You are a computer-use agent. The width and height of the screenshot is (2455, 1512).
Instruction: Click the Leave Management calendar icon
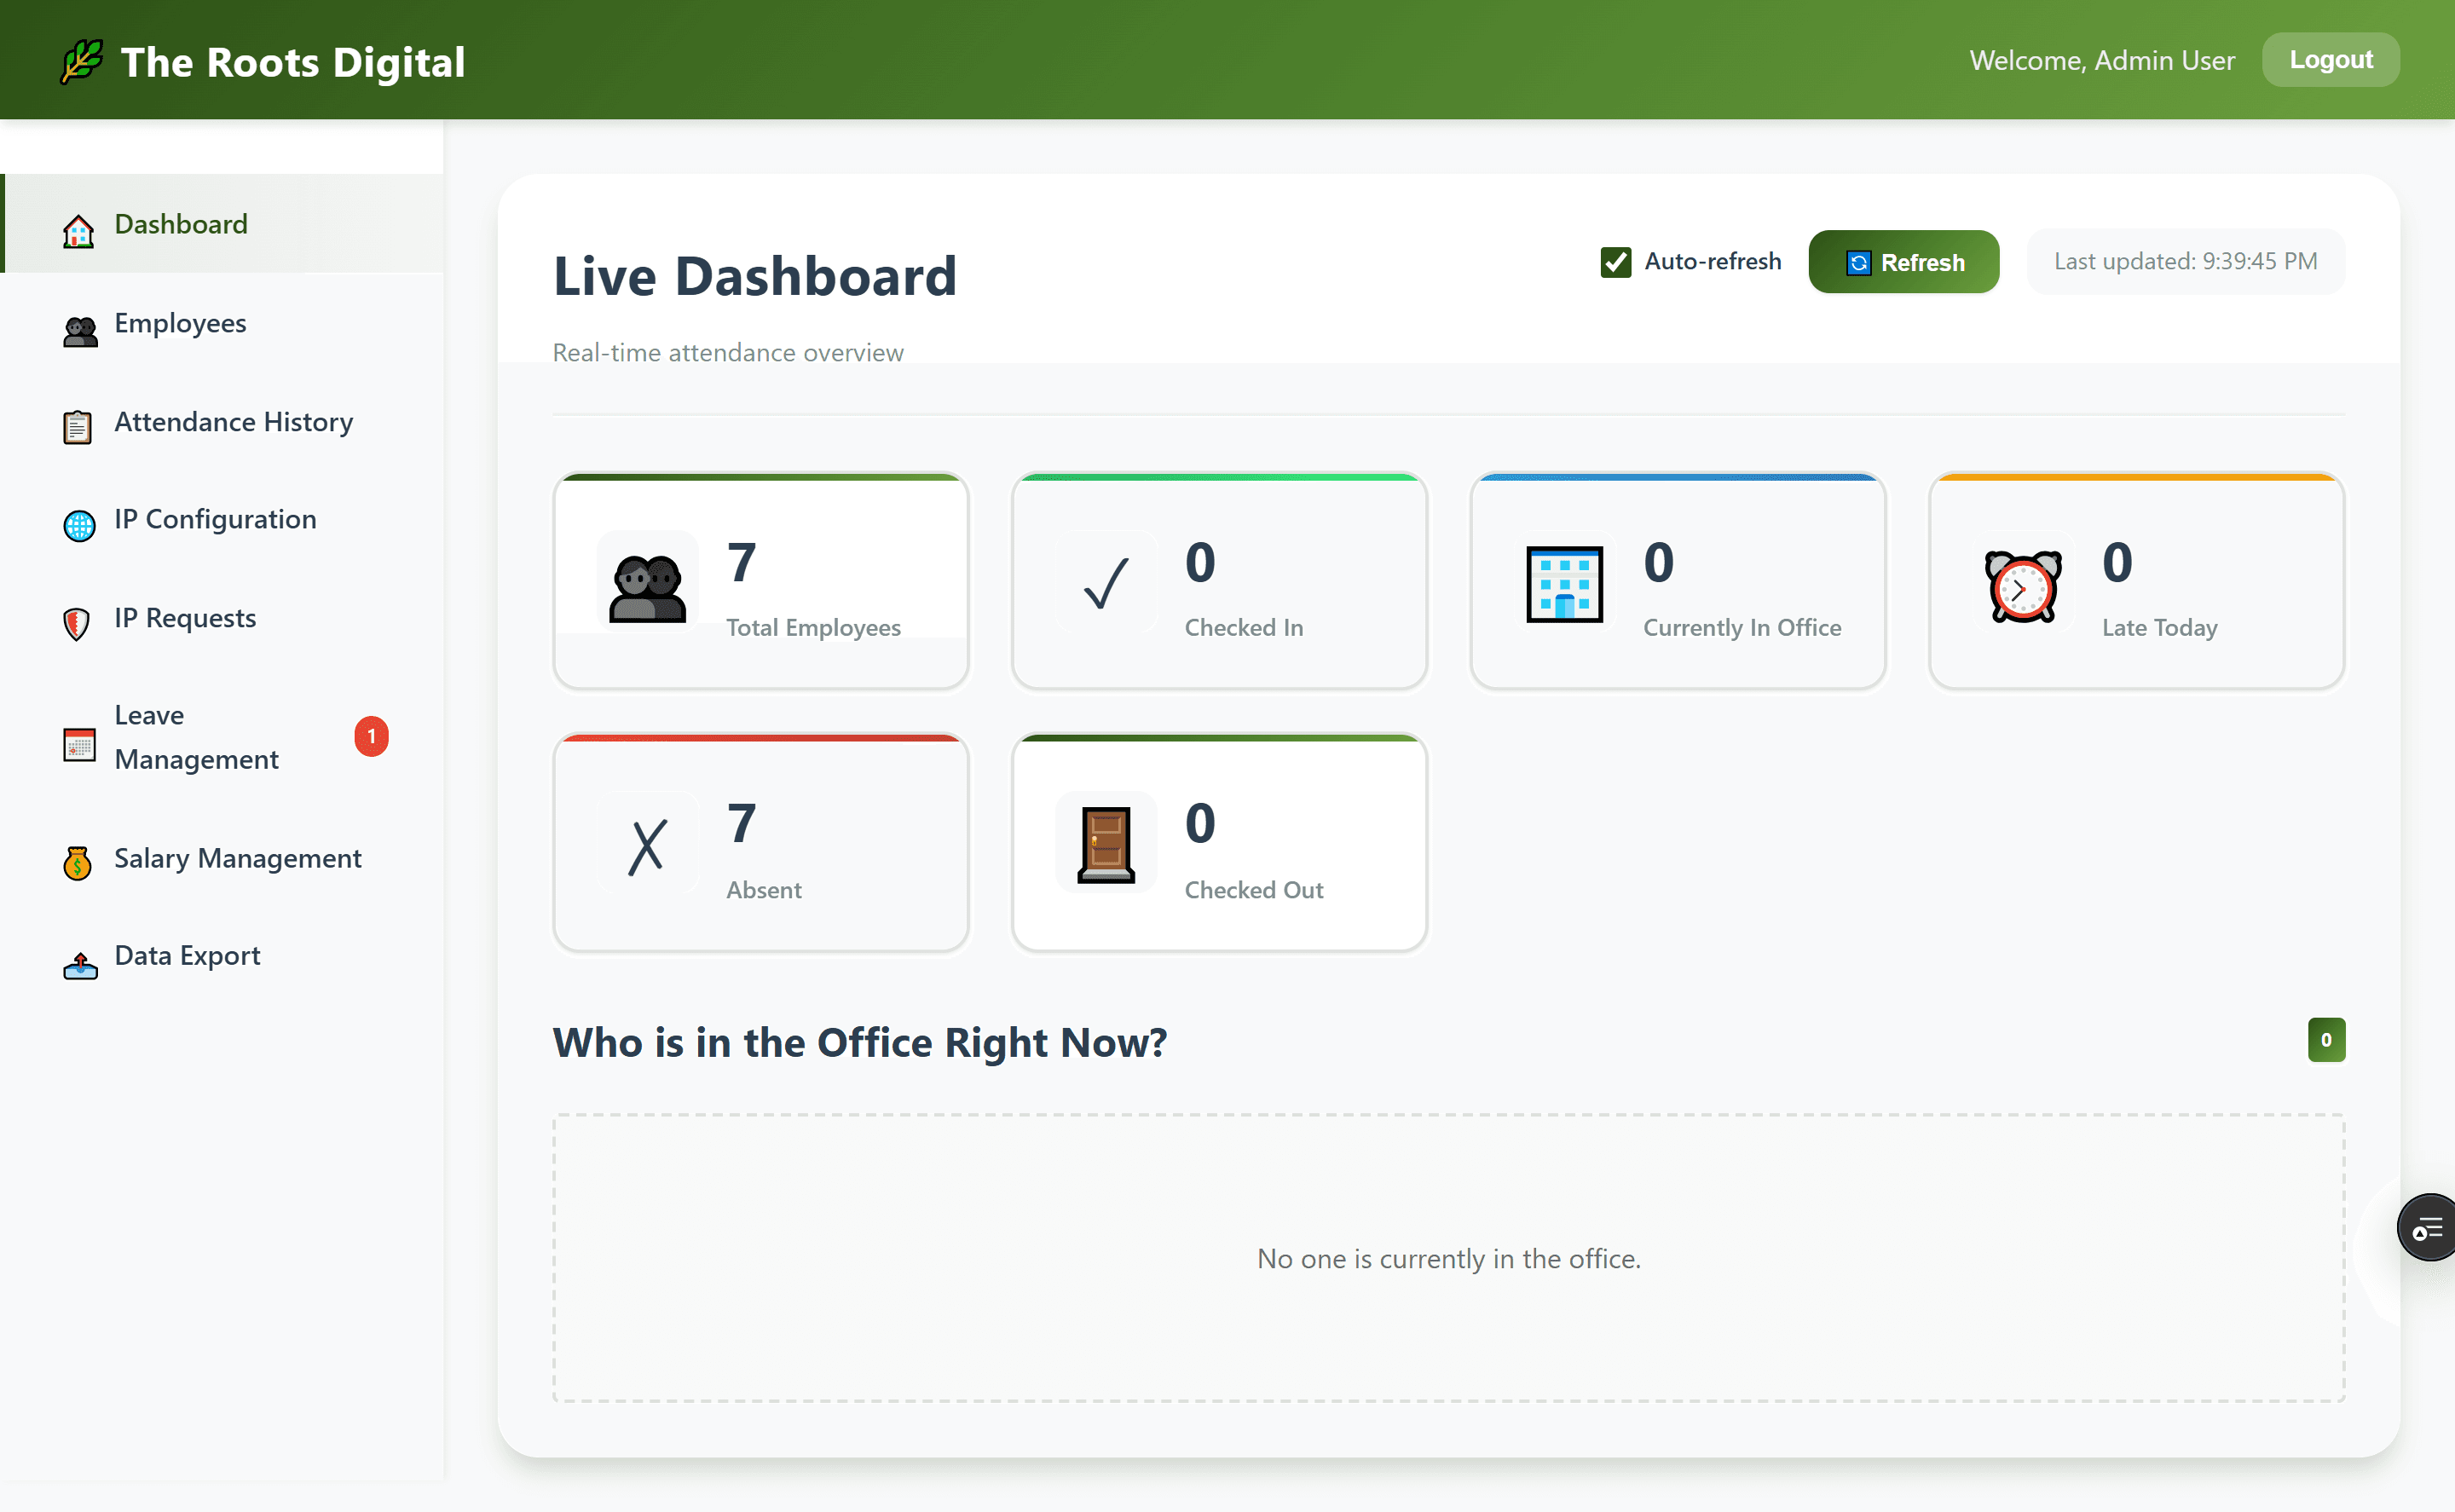79,745
